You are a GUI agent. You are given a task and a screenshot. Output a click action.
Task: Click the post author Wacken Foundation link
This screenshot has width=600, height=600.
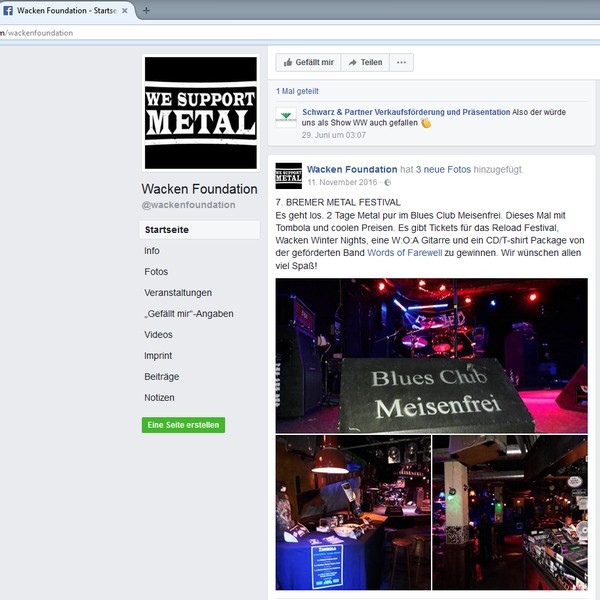click(x=352, y=170)
